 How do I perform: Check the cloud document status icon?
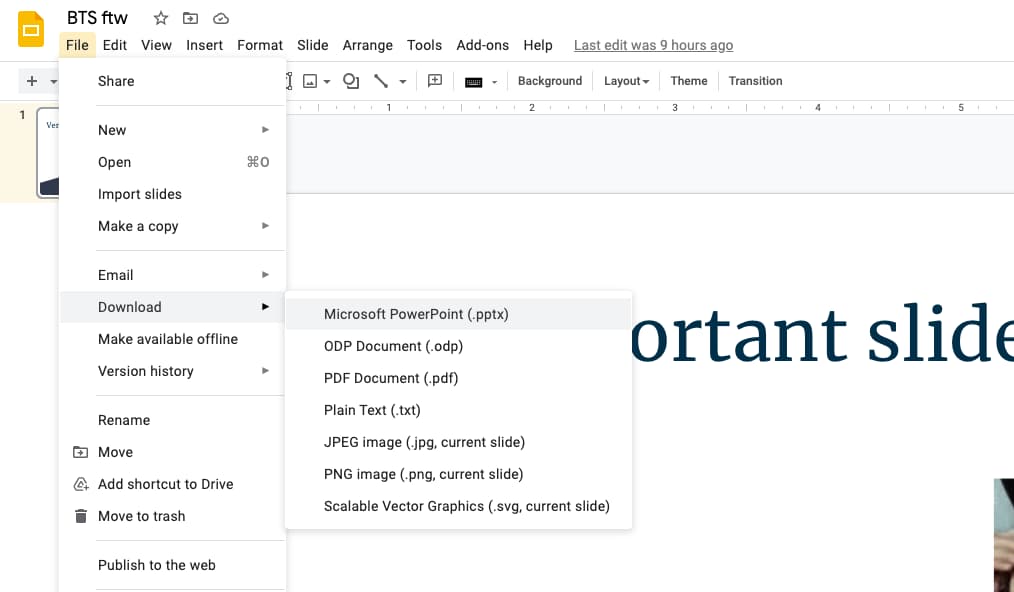[221, 18]
